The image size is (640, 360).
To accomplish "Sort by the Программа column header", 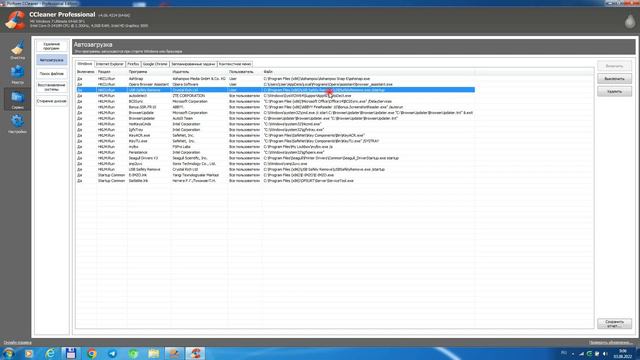I will (x=149, y=71).
